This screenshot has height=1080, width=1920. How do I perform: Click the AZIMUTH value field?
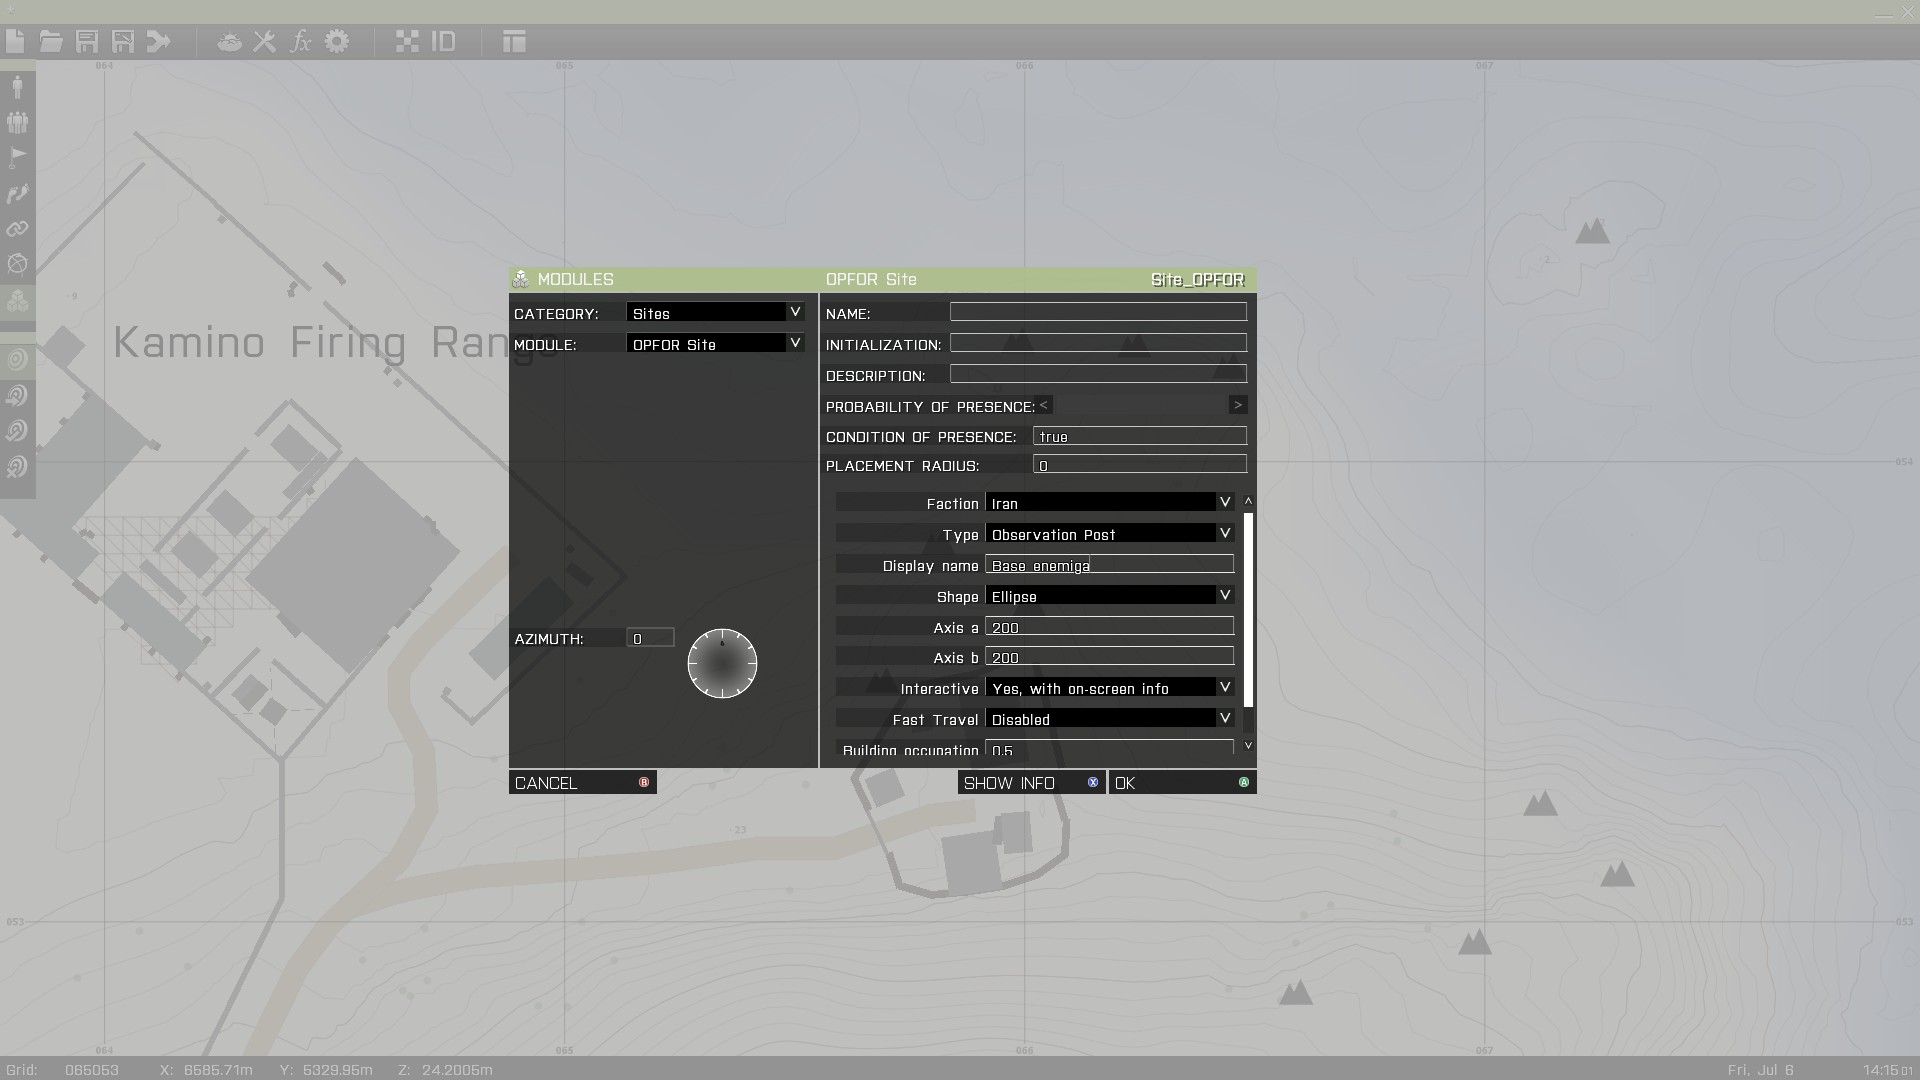point(650,638)
